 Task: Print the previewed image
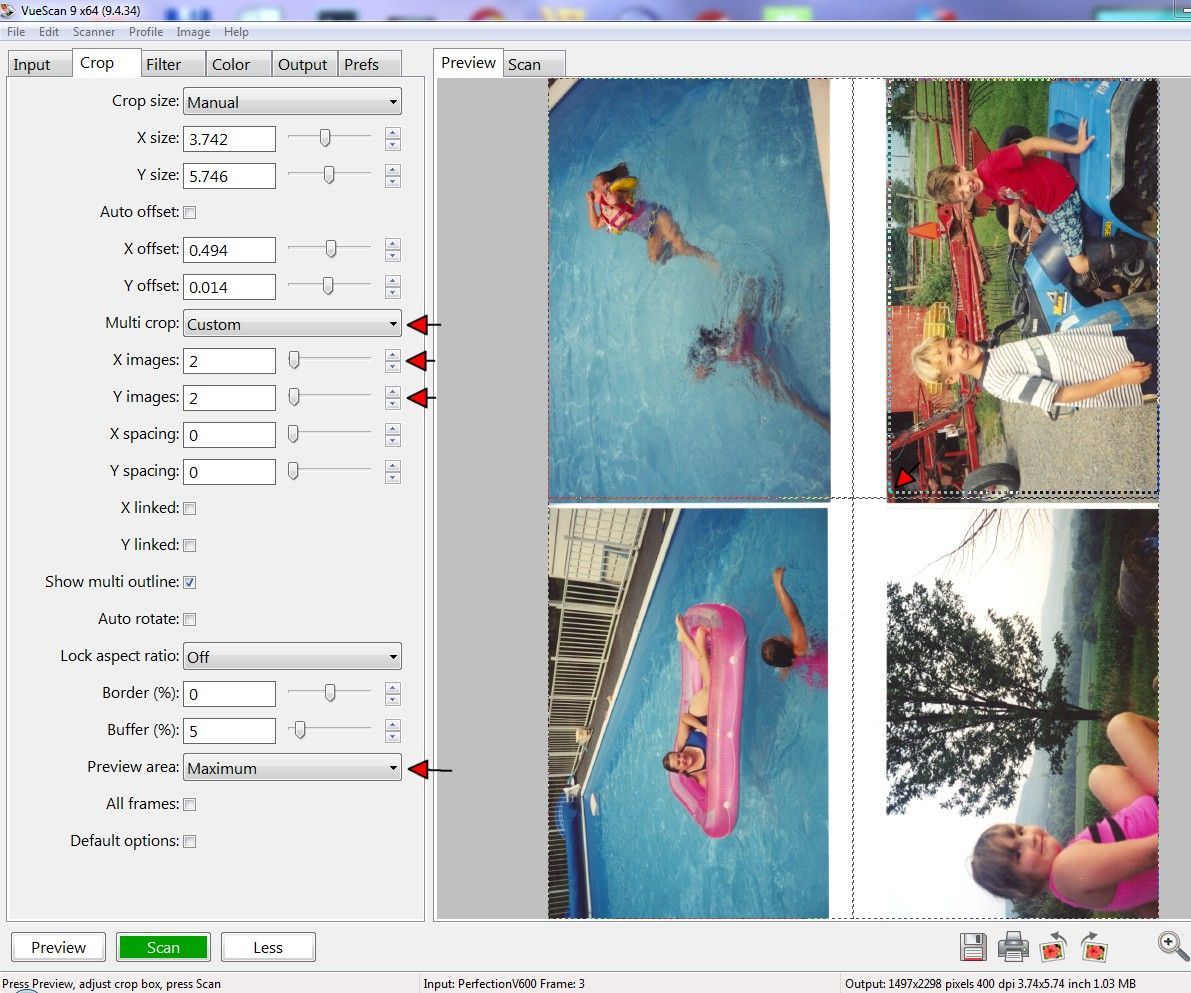pos(1013,946)
